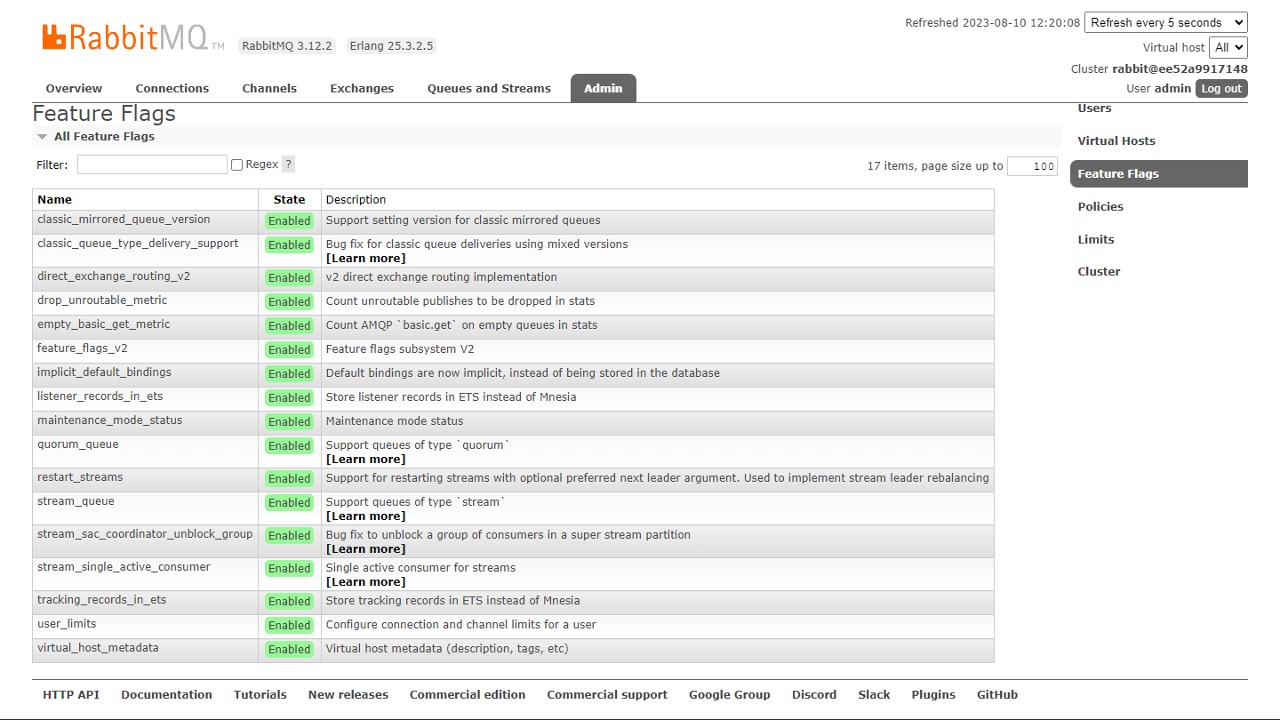Open Learn more for stream_sac_coordinator_unblock_group
The image size is (1280, 720).
point(366,549)
